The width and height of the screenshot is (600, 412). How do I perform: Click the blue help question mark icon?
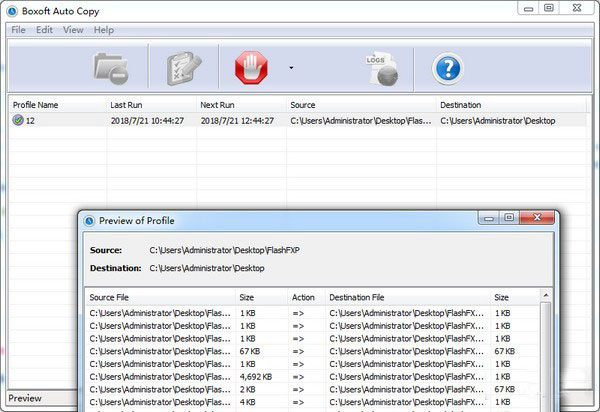[448, 69]
